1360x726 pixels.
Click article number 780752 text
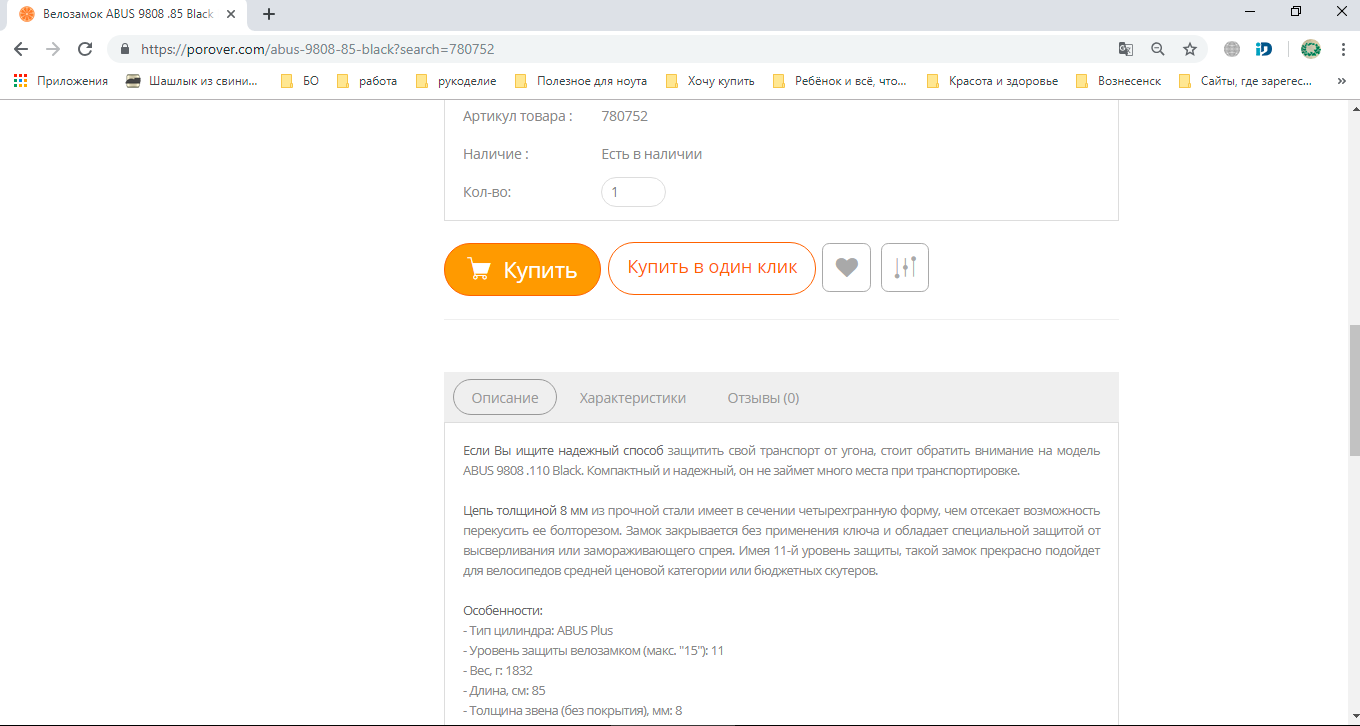pos(625,116)
